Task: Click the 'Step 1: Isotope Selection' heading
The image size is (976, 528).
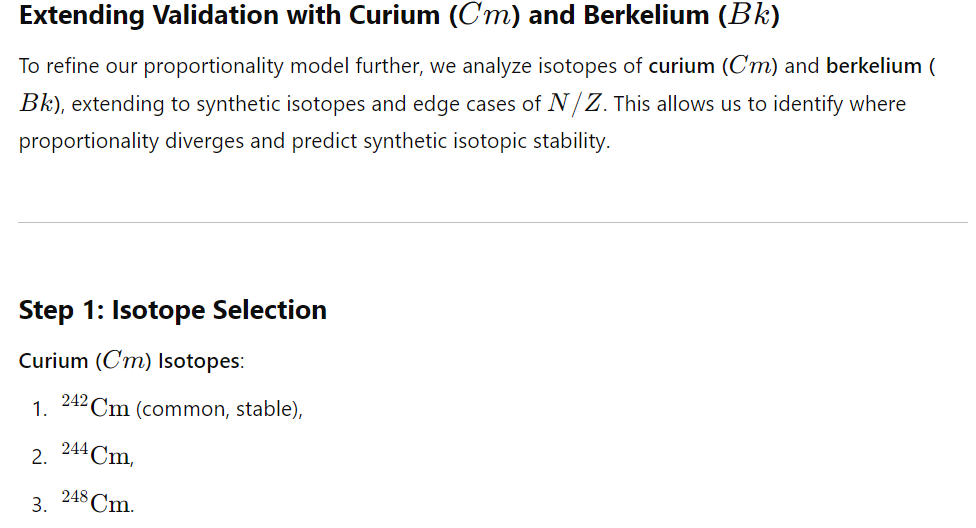Action: point(172,309)
